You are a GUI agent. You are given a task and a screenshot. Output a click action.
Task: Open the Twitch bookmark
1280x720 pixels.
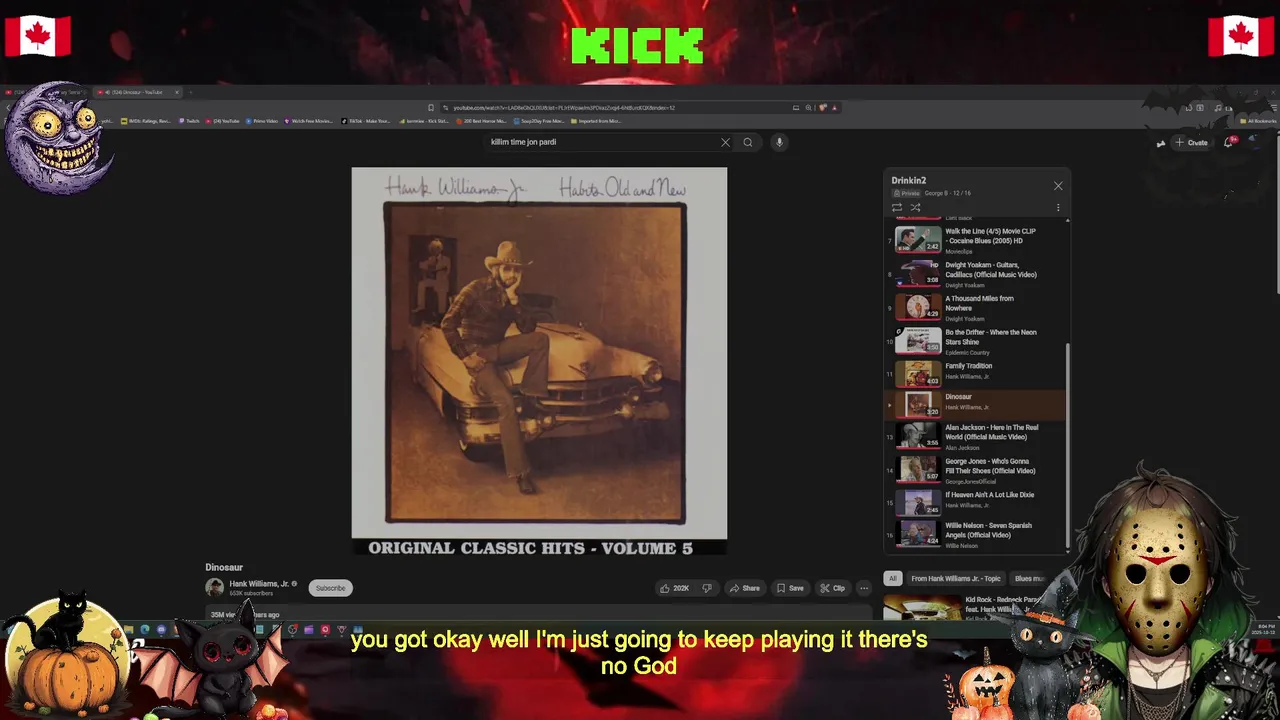(x=190, y=121)
